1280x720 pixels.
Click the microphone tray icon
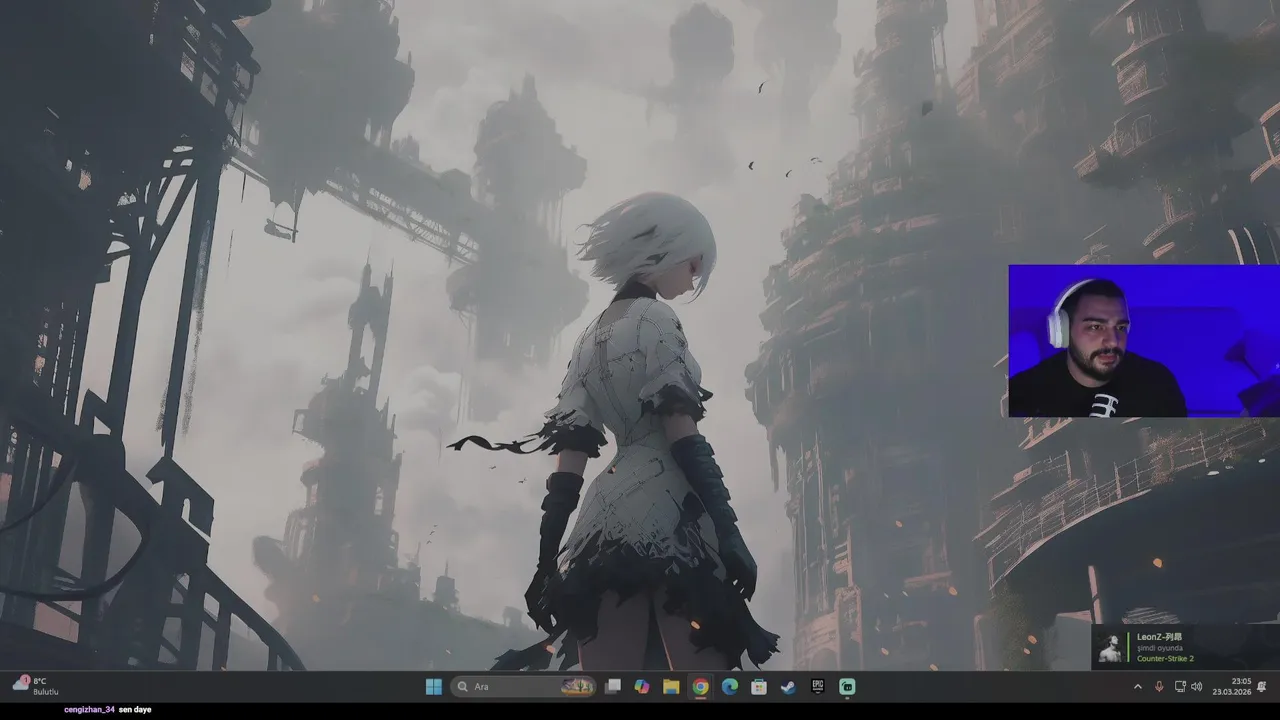(x=1159, y=687)
